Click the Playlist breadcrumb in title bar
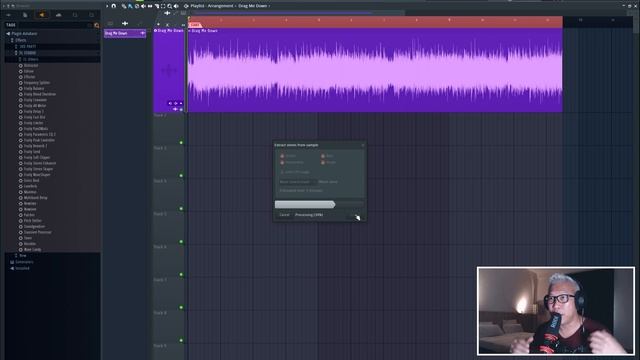The width and height of the screenshot is (640, 360). click(x=198, y=6)
